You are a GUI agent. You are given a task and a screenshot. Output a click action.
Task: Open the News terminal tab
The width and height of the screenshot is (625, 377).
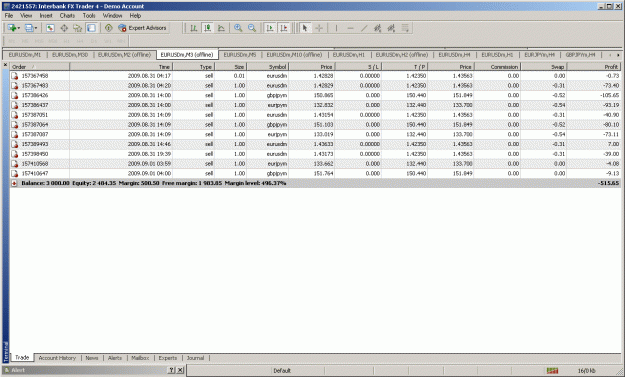(92, 358)
